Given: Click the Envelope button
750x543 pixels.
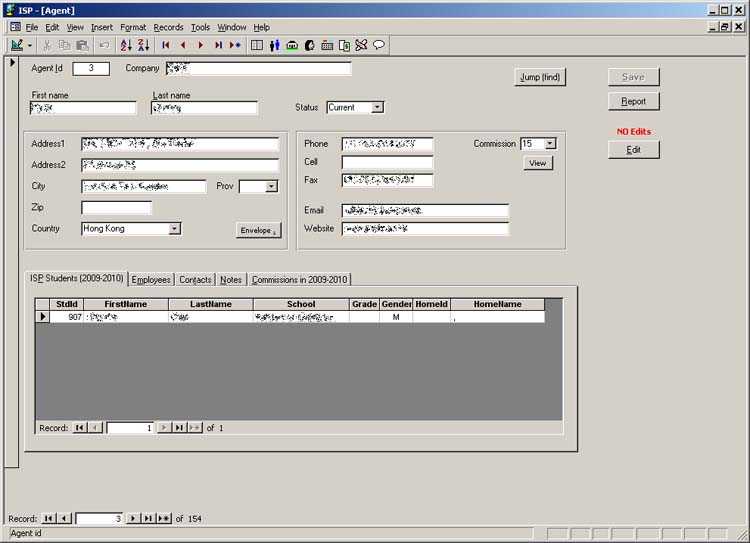Looking at the screenshot, I should [x=258, y=230].
